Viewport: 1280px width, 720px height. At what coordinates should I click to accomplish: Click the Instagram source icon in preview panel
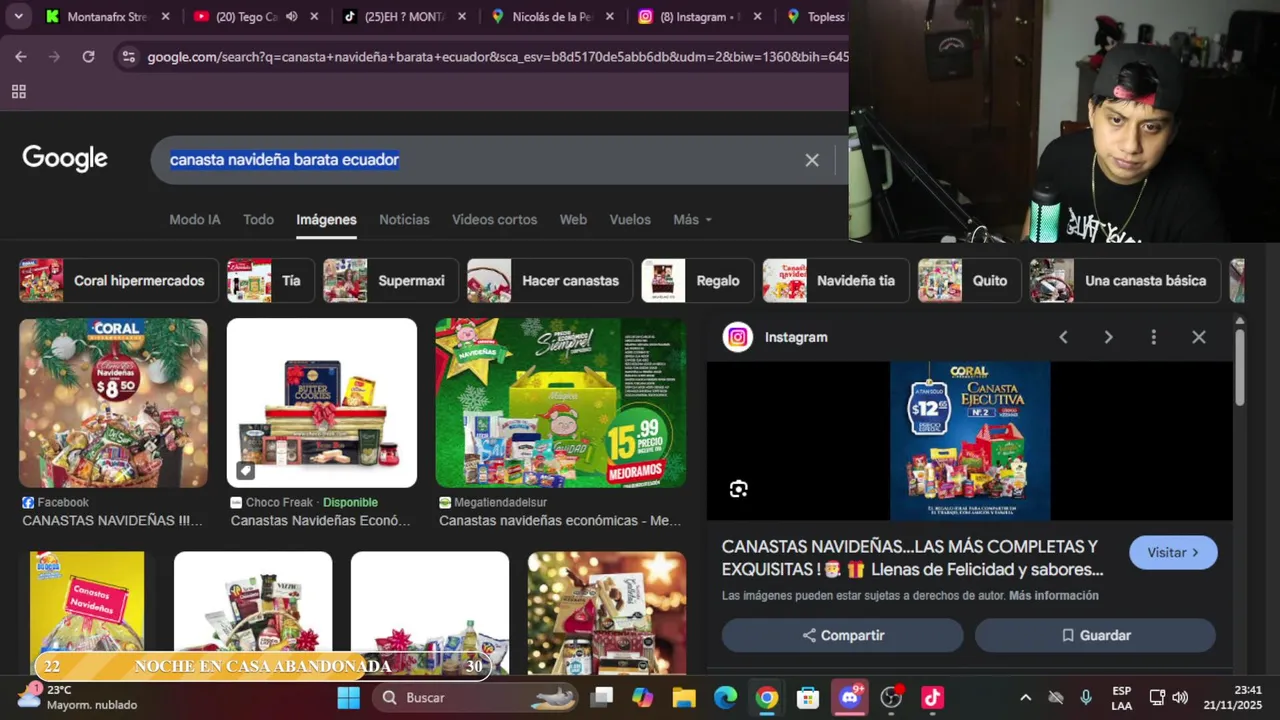click(738, 337)
